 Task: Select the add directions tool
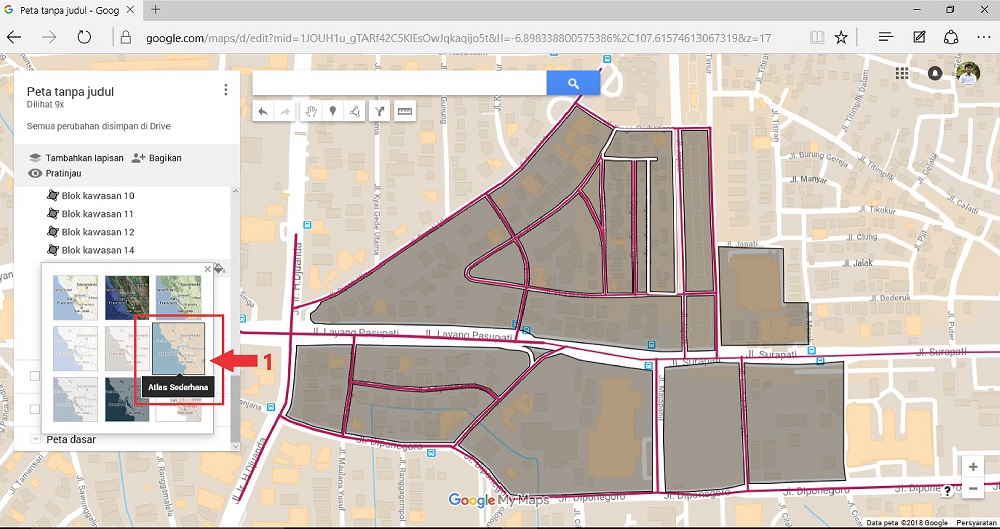379,112
